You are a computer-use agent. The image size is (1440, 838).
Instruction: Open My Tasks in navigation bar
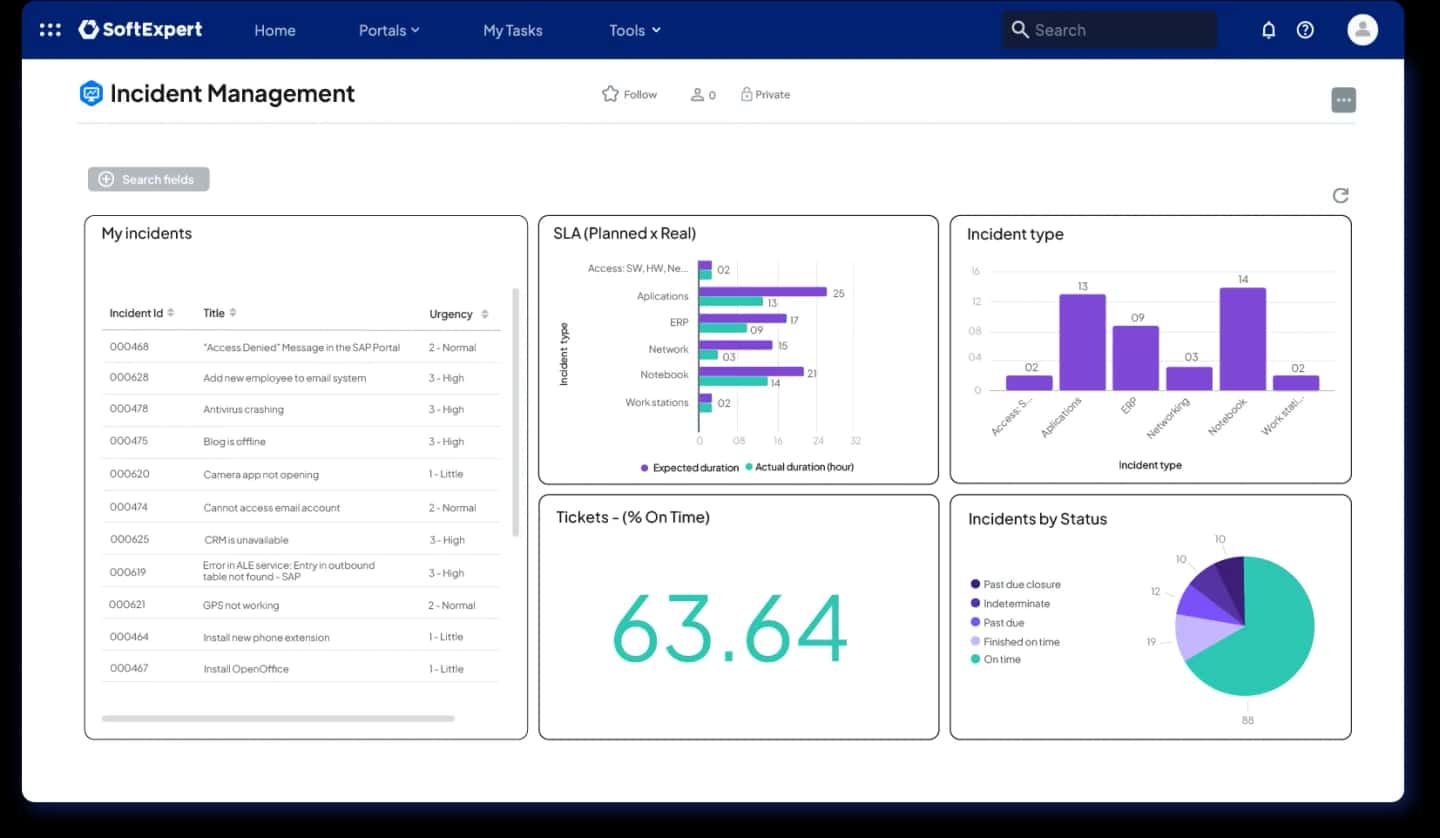(513, 30)
